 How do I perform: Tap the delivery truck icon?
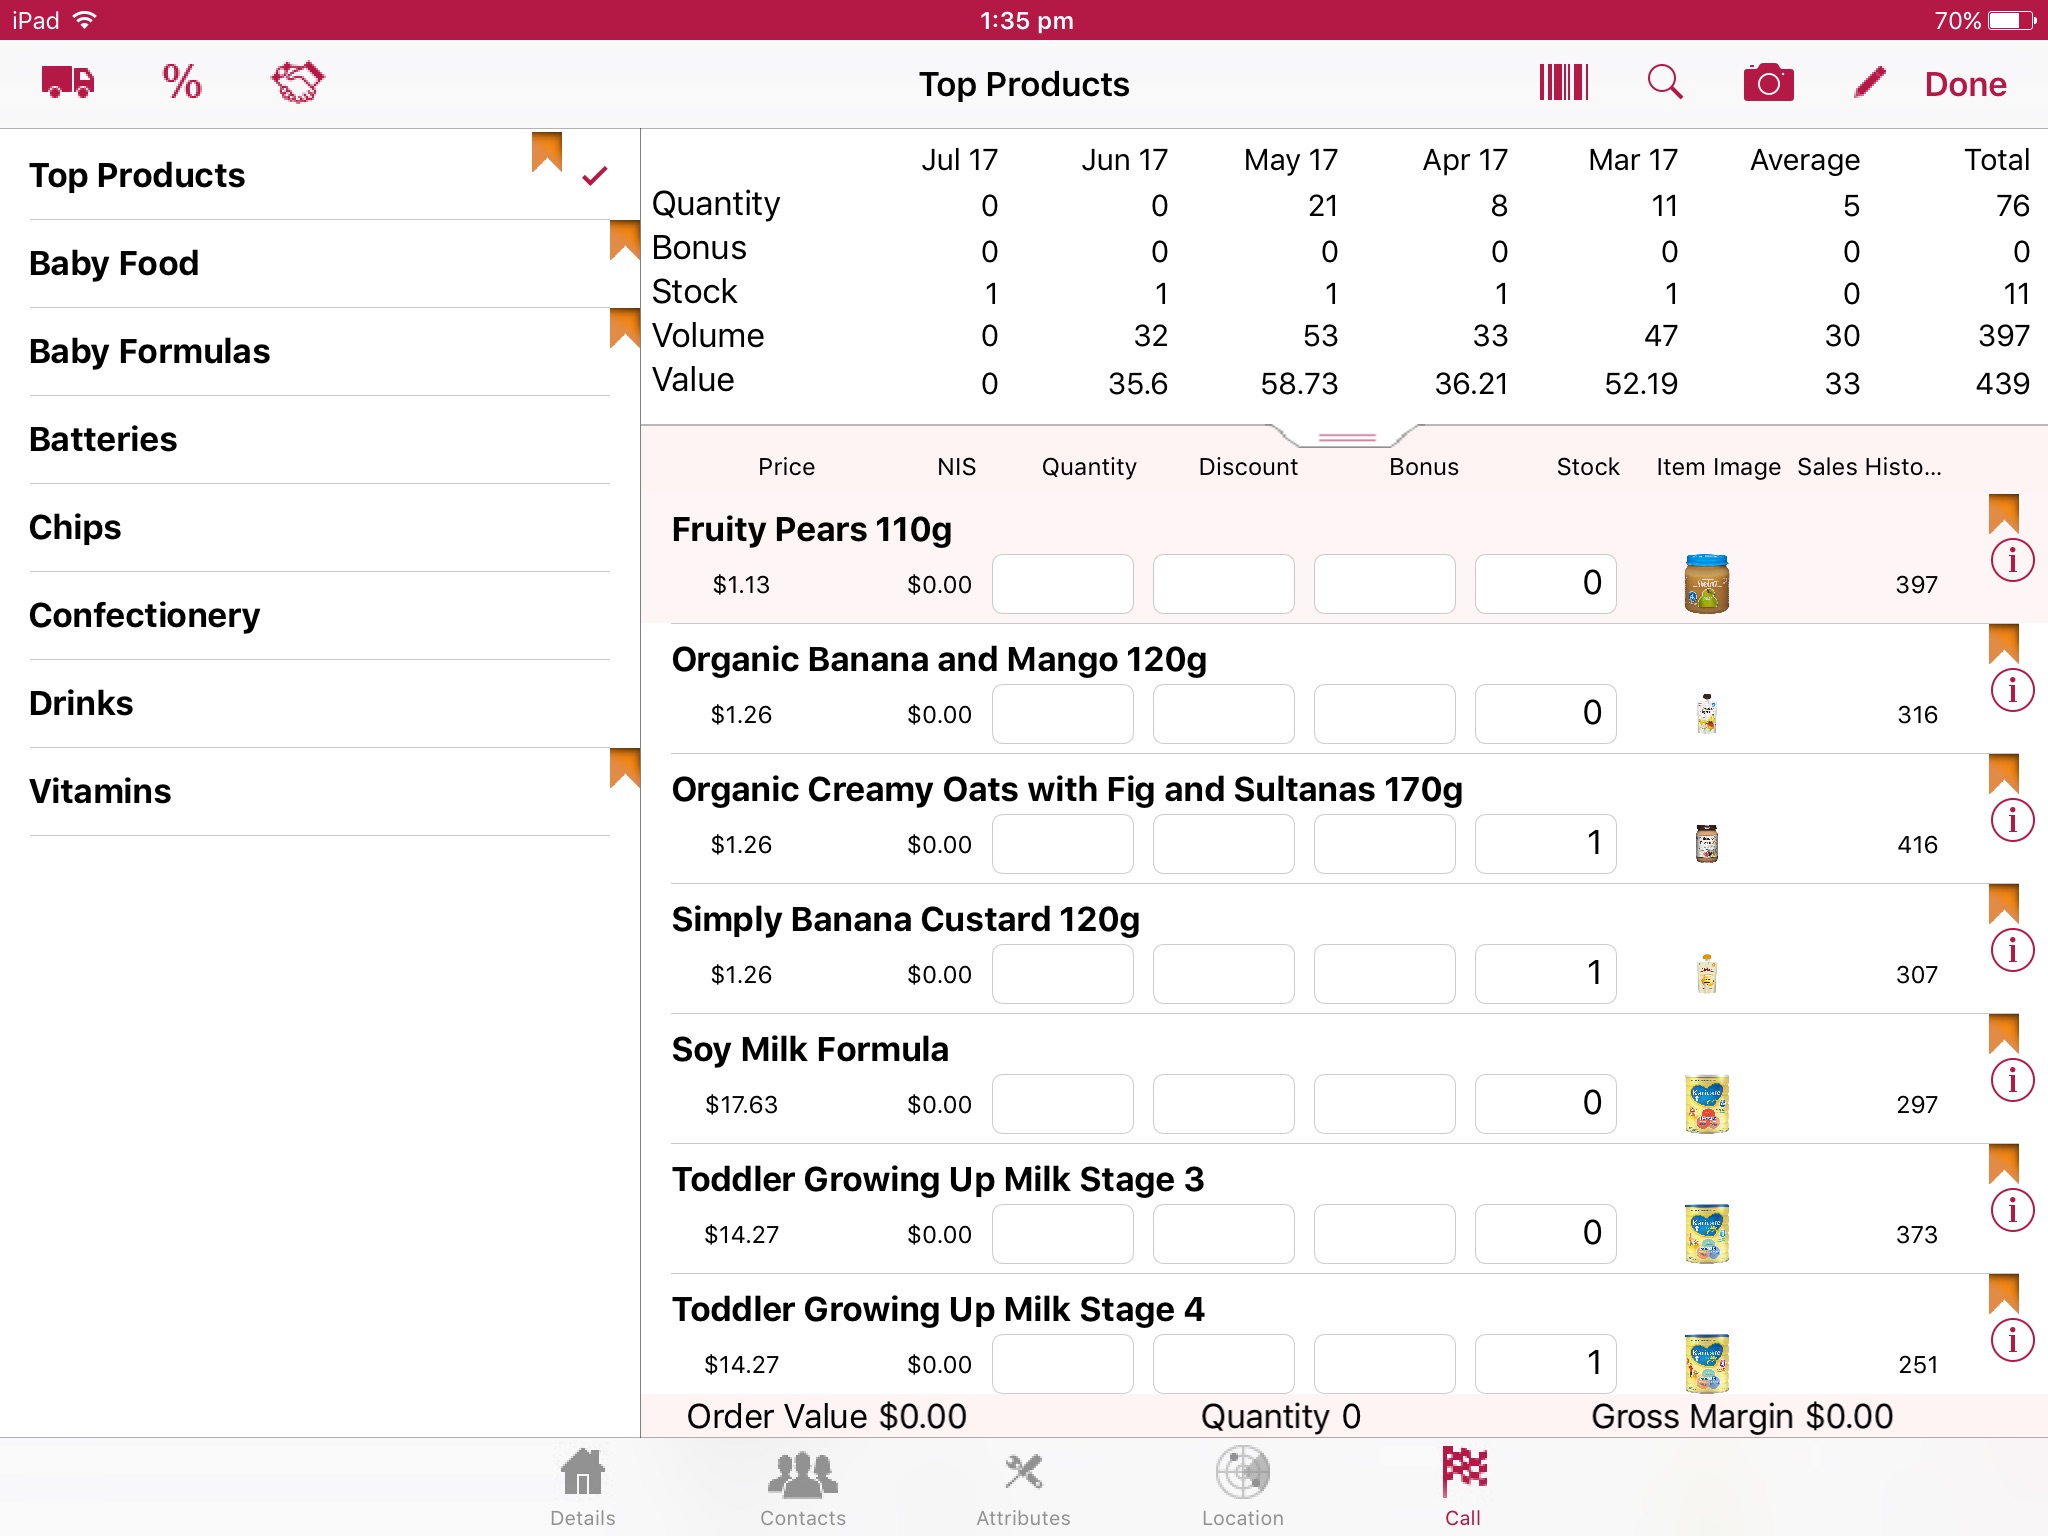pos(66,84)
